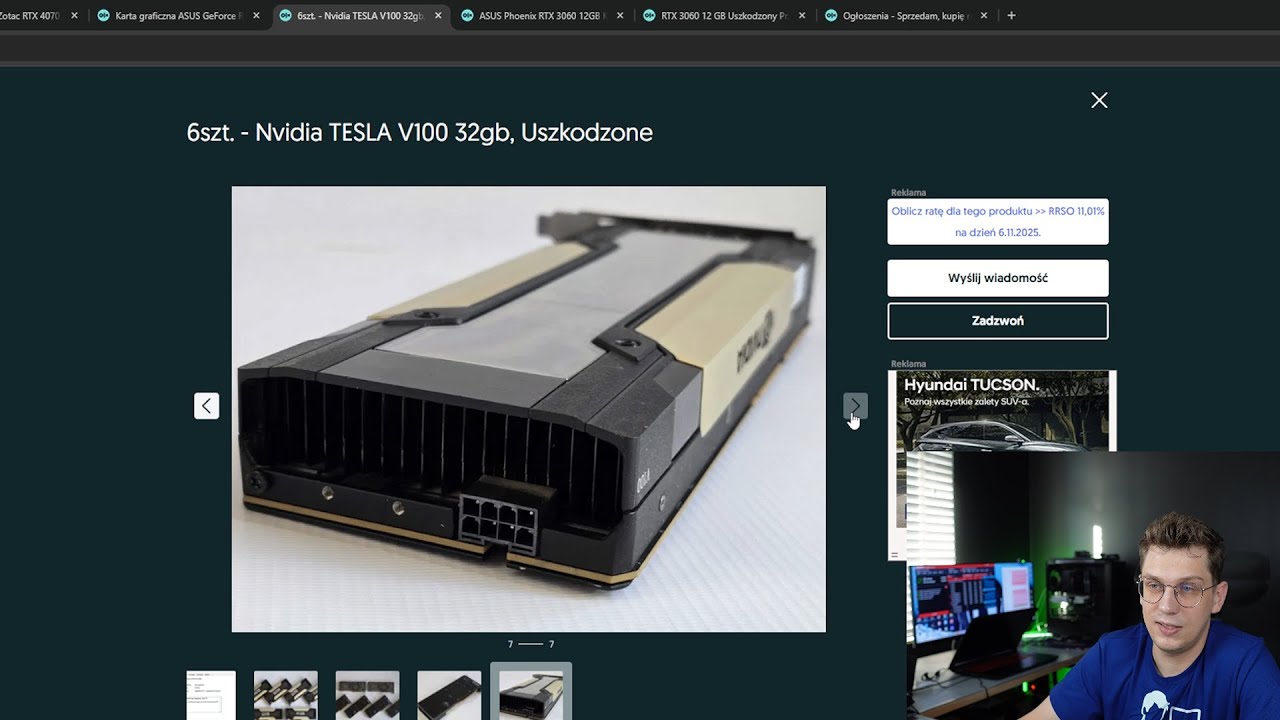Image resolution: width=1280 pixels, height=720 pixels.
Task: Select the fourth thumbnail of single dark card
Action: 449,695
